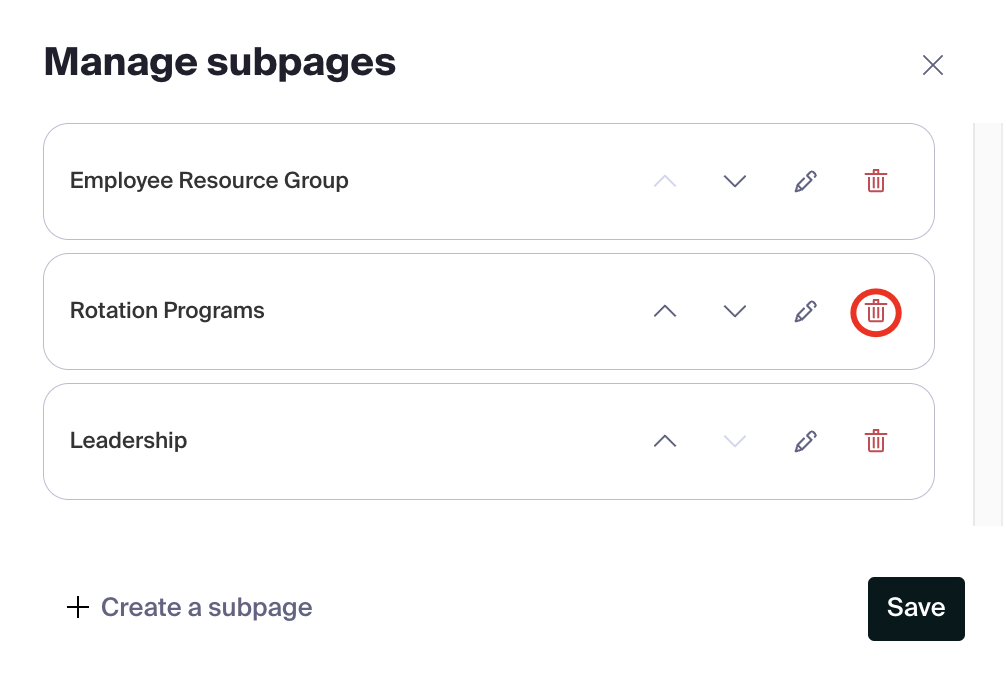This screenshot has width=1006, height=682.
Task: Click the plus icon beside Create a subpage
Action: click(78, 608)
